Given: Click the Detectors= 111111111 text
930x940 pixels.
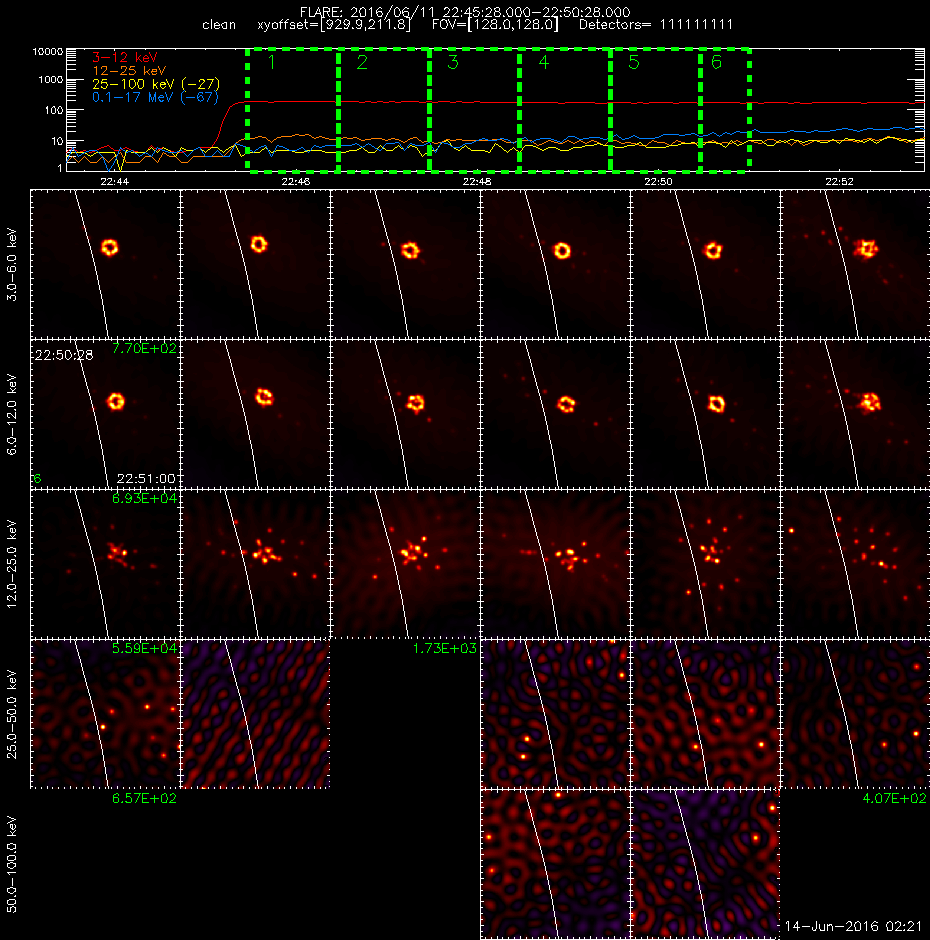Looking at the screenshot, I should point(656,25).
